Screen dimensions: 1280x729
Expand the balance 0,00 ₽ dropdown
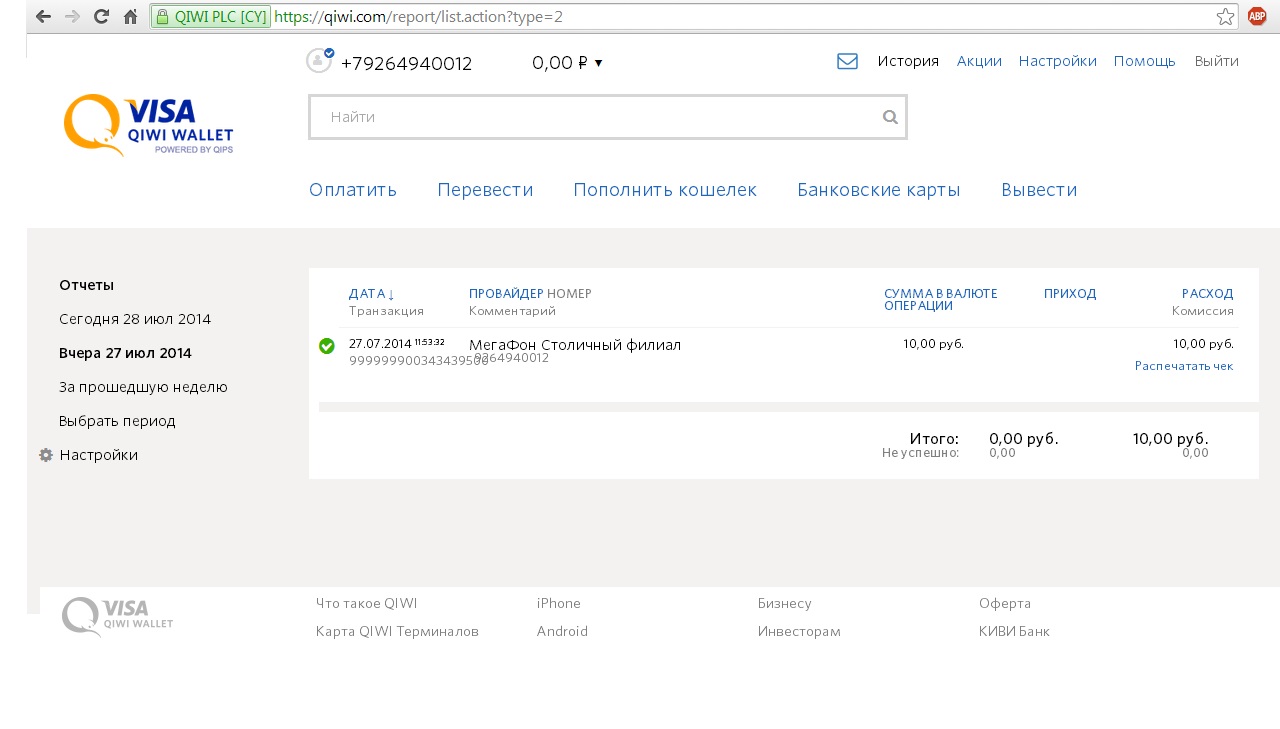pyautogui.click(x=567, y=63)
